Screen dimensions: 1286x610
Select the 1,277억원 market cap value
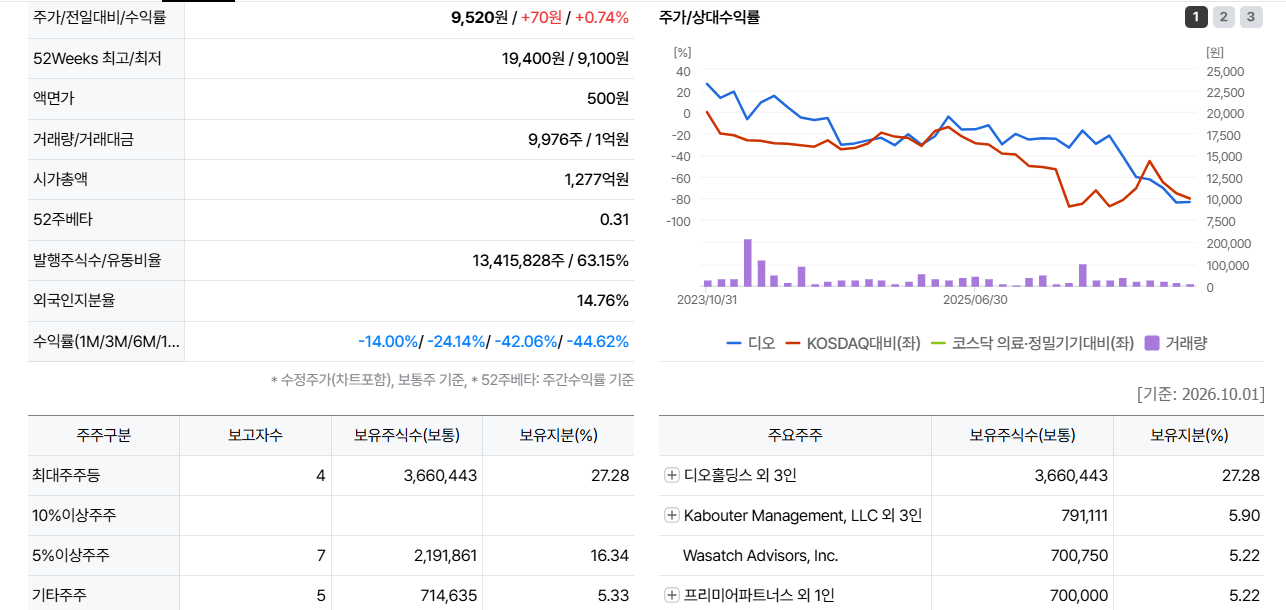coord(597,179)
